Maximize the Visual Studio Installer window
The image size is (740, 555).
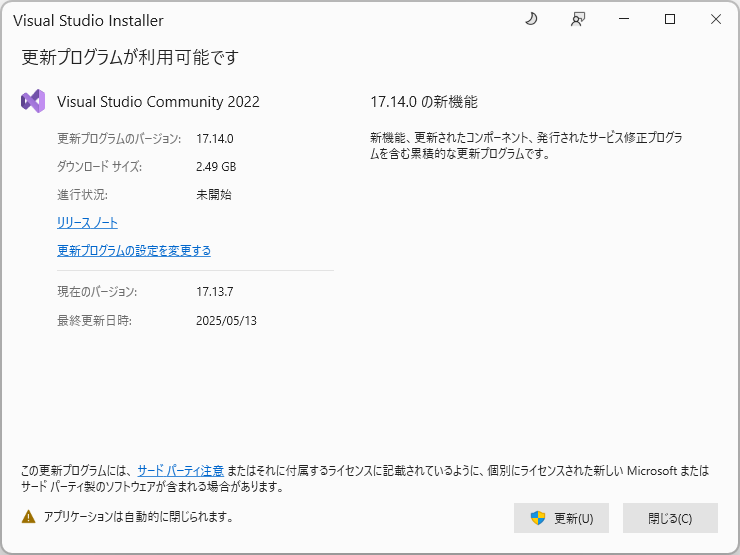670,19
